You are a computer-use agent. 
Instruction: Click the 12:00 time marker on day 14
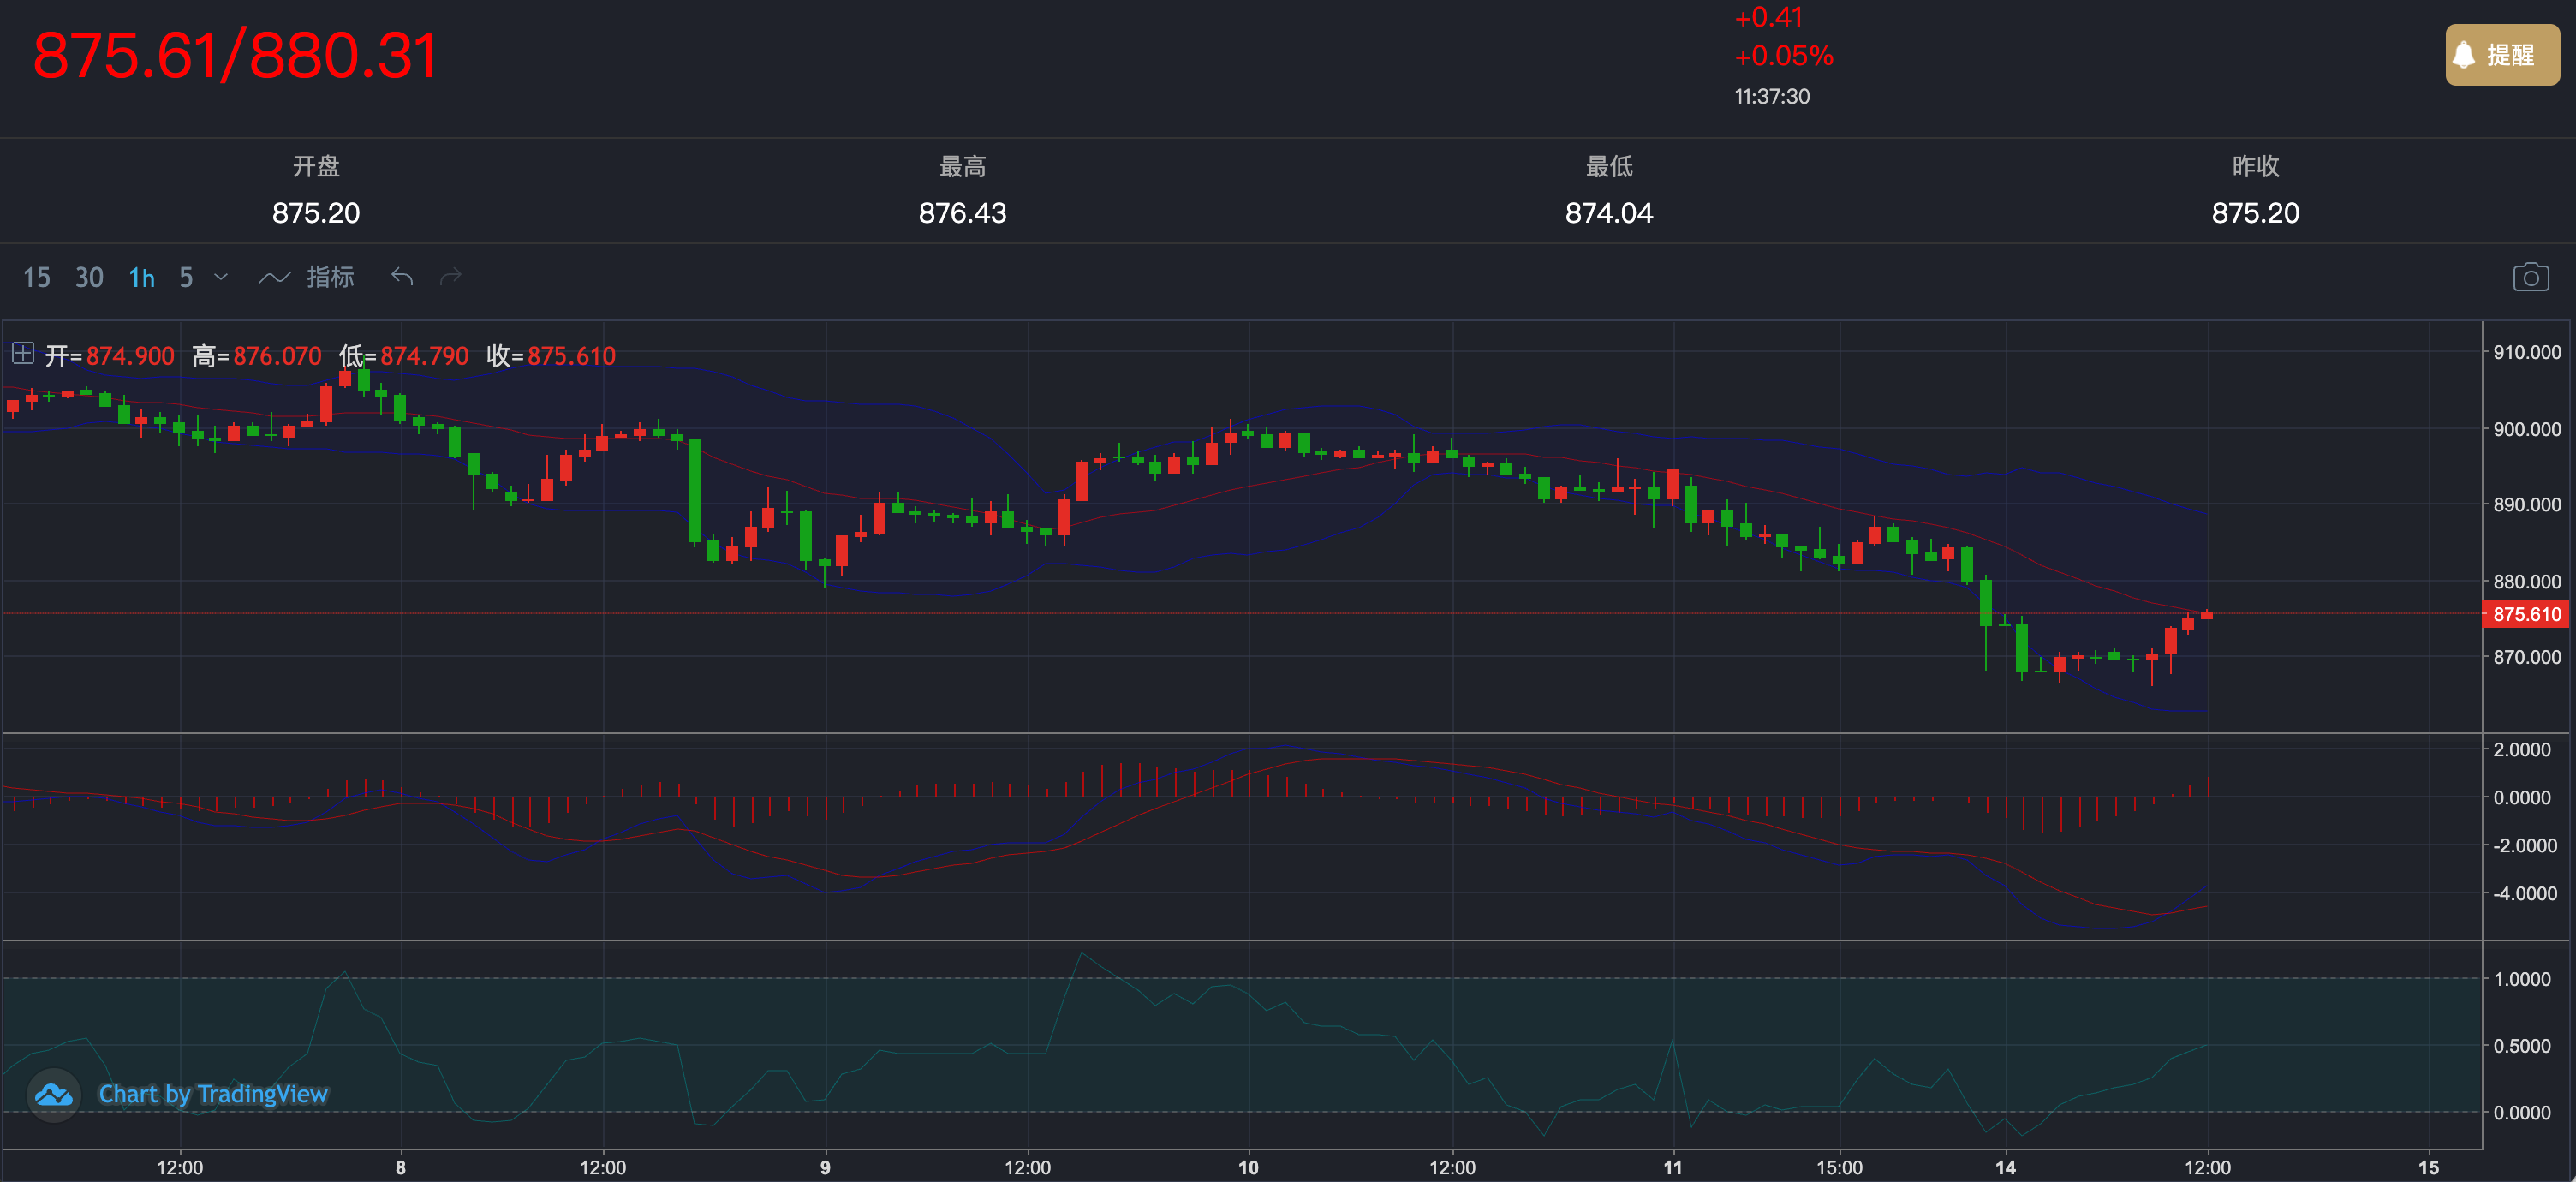2207,1167
